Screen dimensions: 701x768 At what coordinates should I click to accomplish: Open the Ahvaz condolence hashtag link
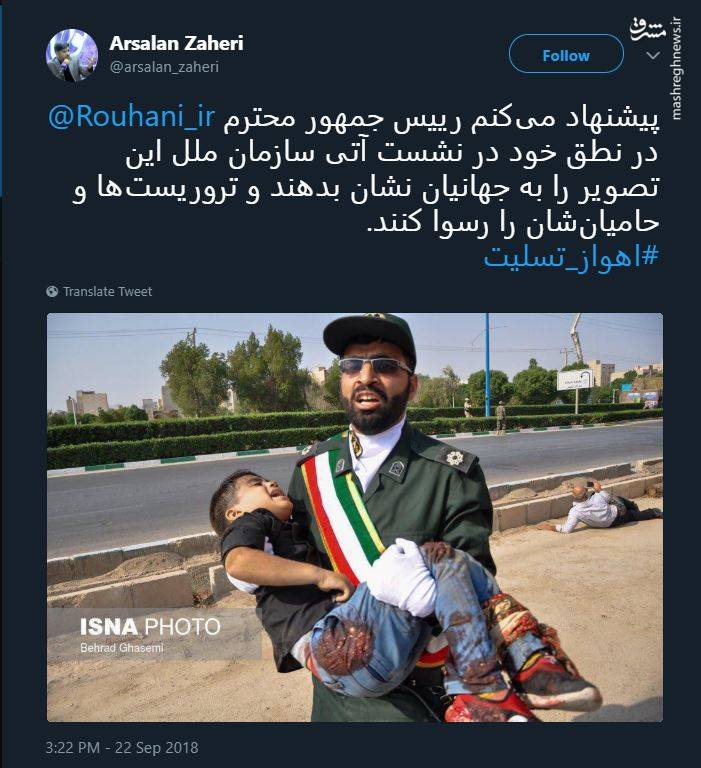pyautogui.click(x=571, y=257)
